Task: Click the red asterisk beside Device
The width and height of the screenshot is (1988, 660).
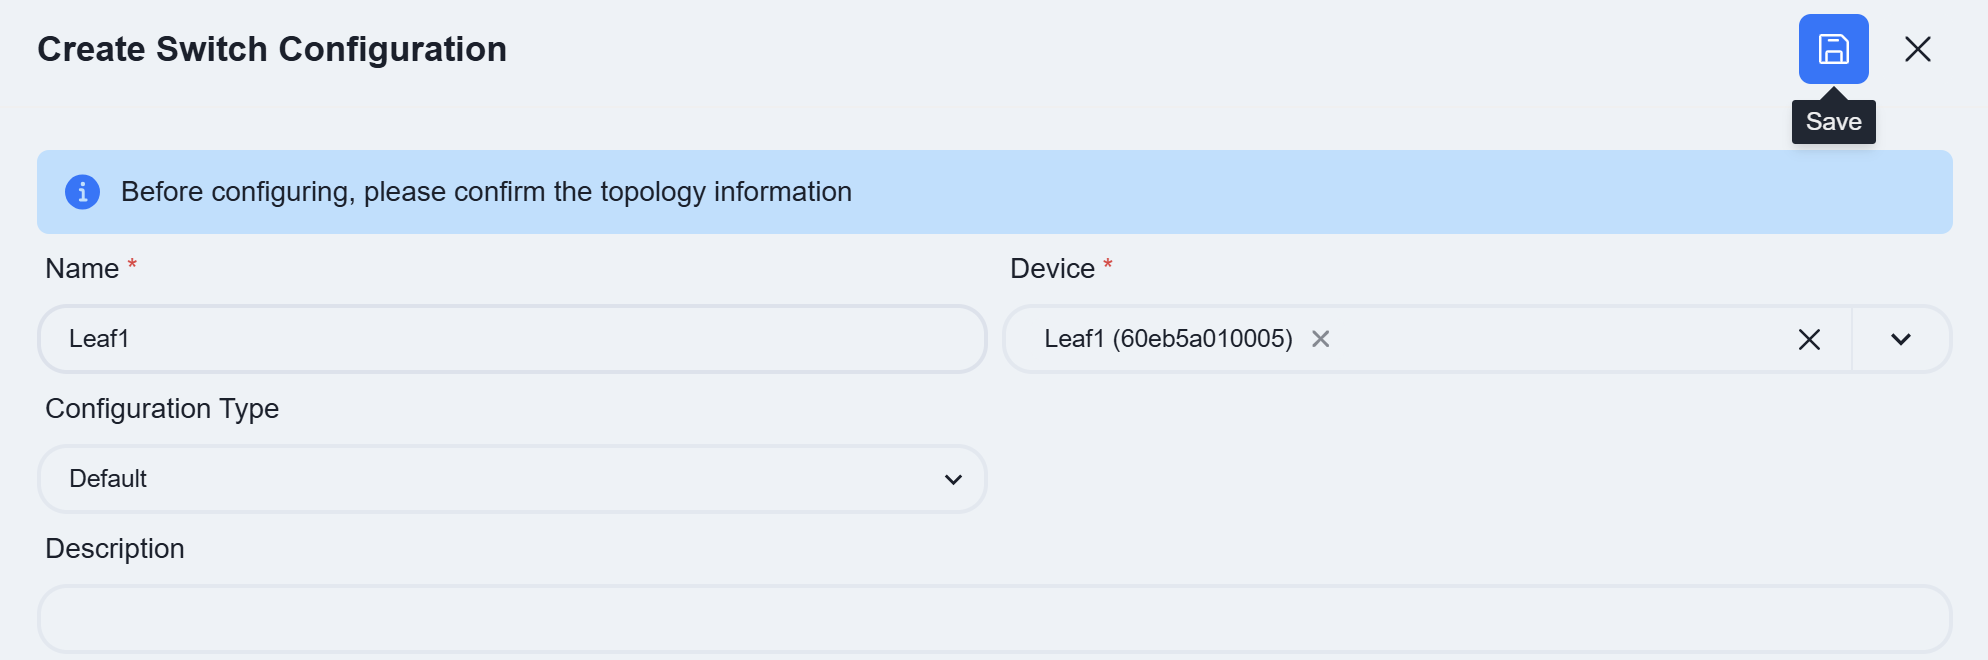Action: coord(1108,264)
